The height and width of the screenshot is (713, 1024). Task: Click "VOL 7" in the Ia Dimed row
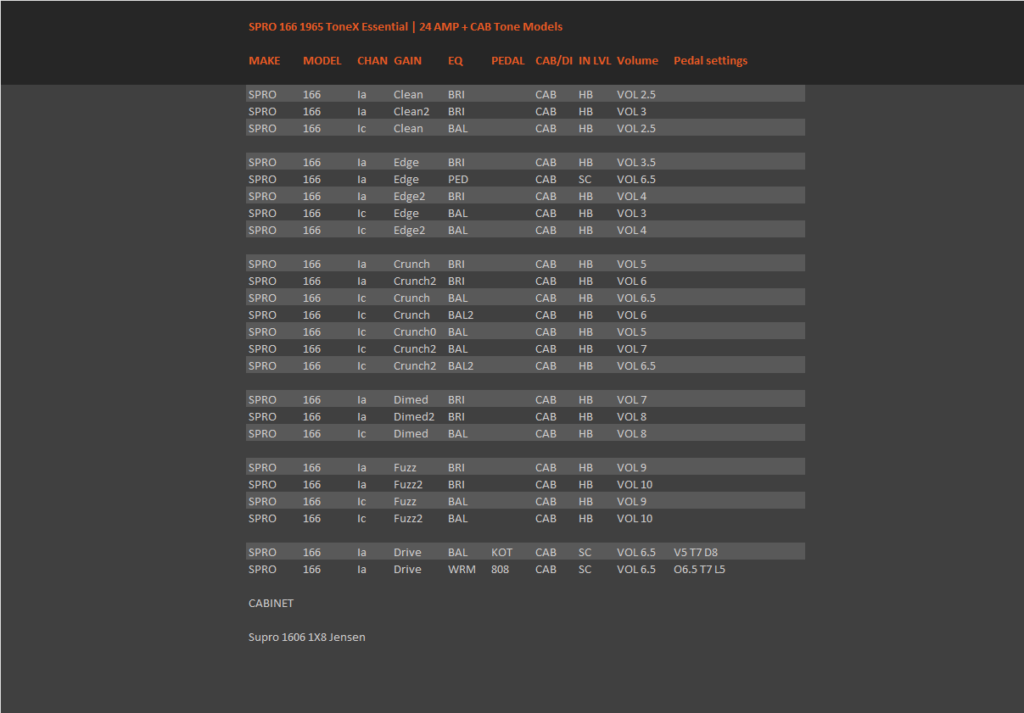632,400
